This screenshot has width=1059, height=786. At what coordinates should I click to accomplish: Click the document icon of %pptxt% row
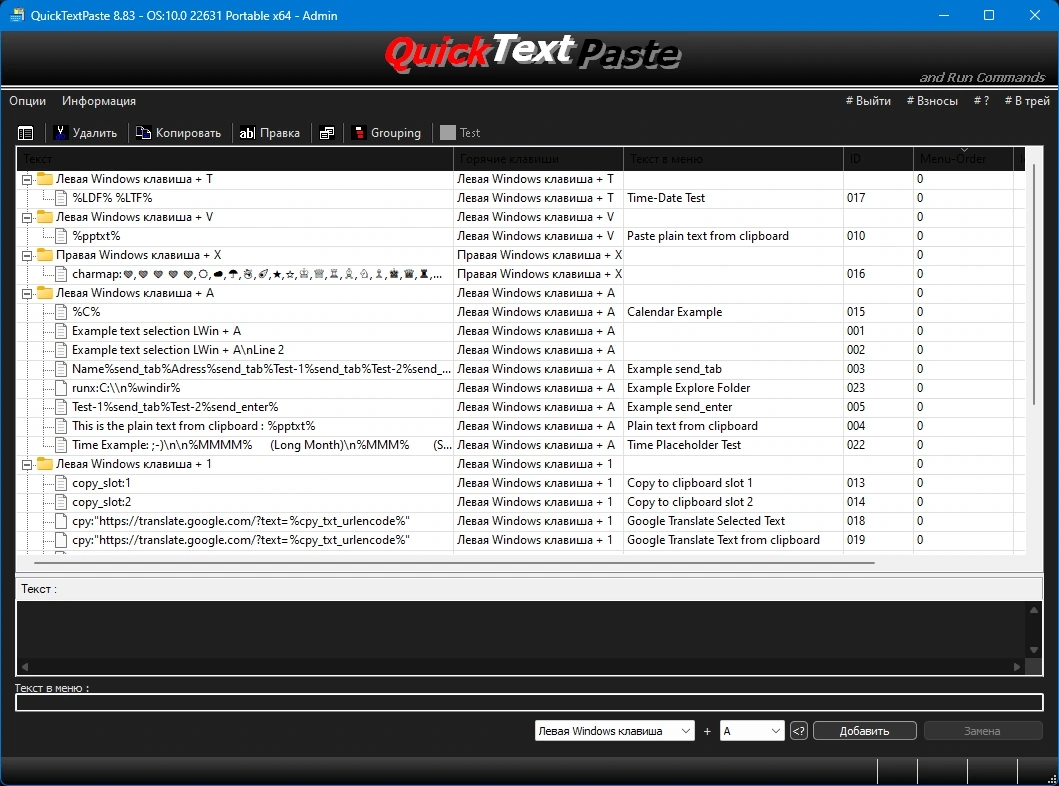click(61, 236)
